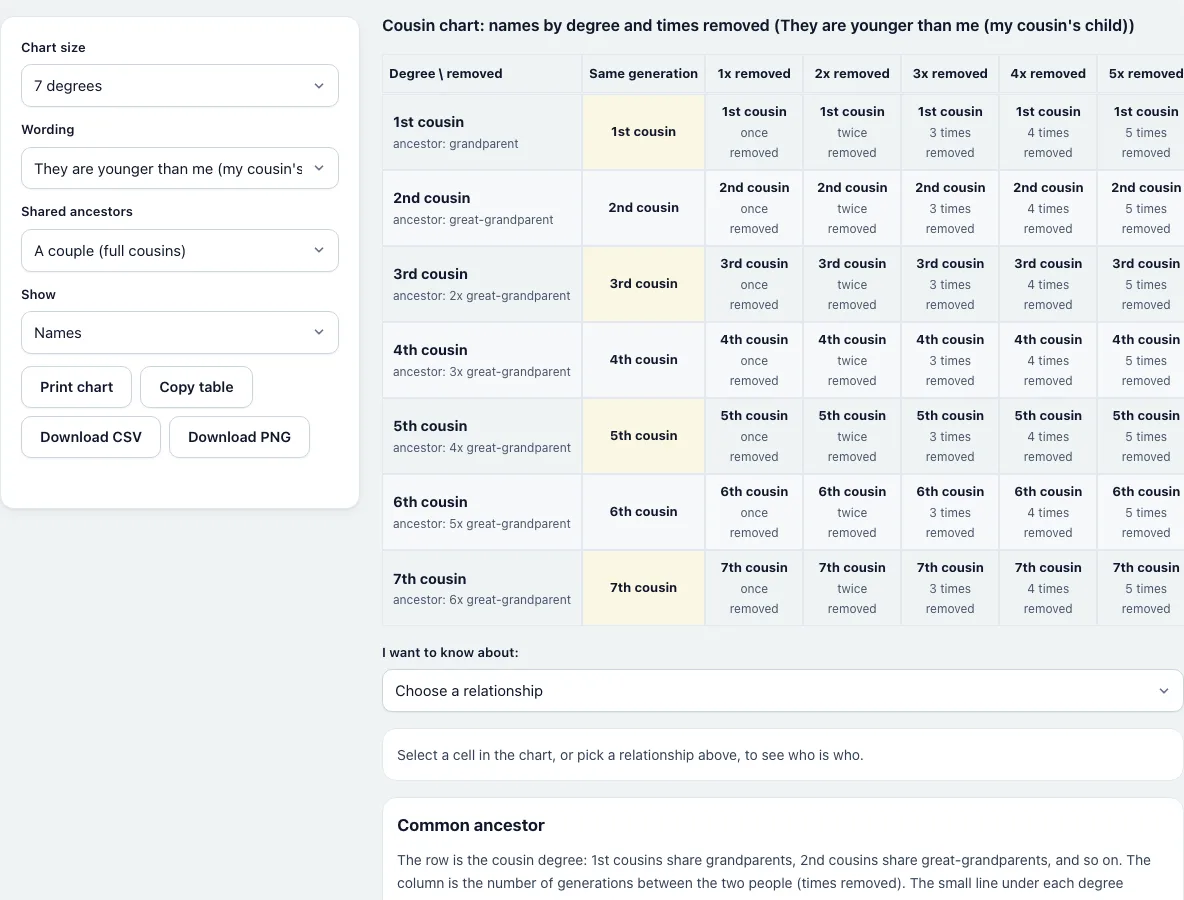Viewport: 1184px width, 900px height.
Task: Select the 4th cousin same generation cell
Action: click(643, 360)
